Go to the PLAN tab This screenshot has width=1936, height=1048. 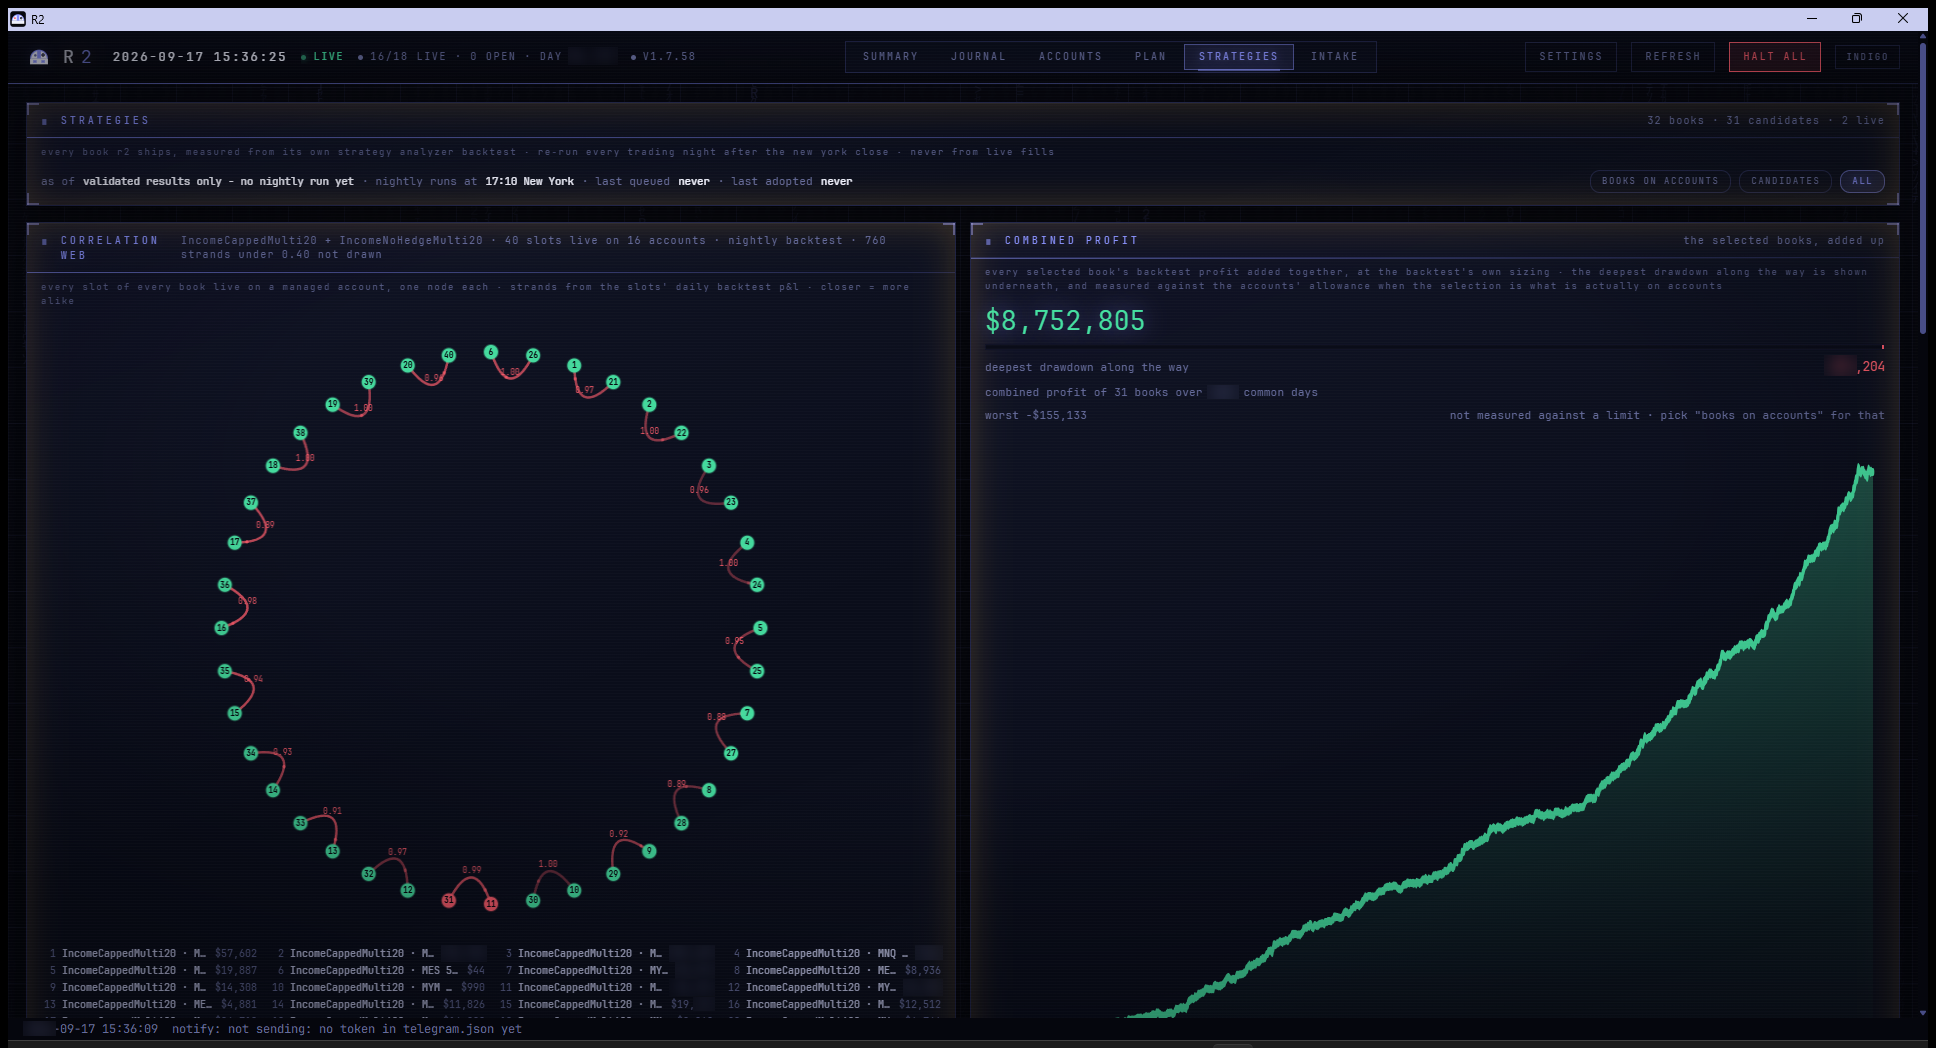[1150, 57]
